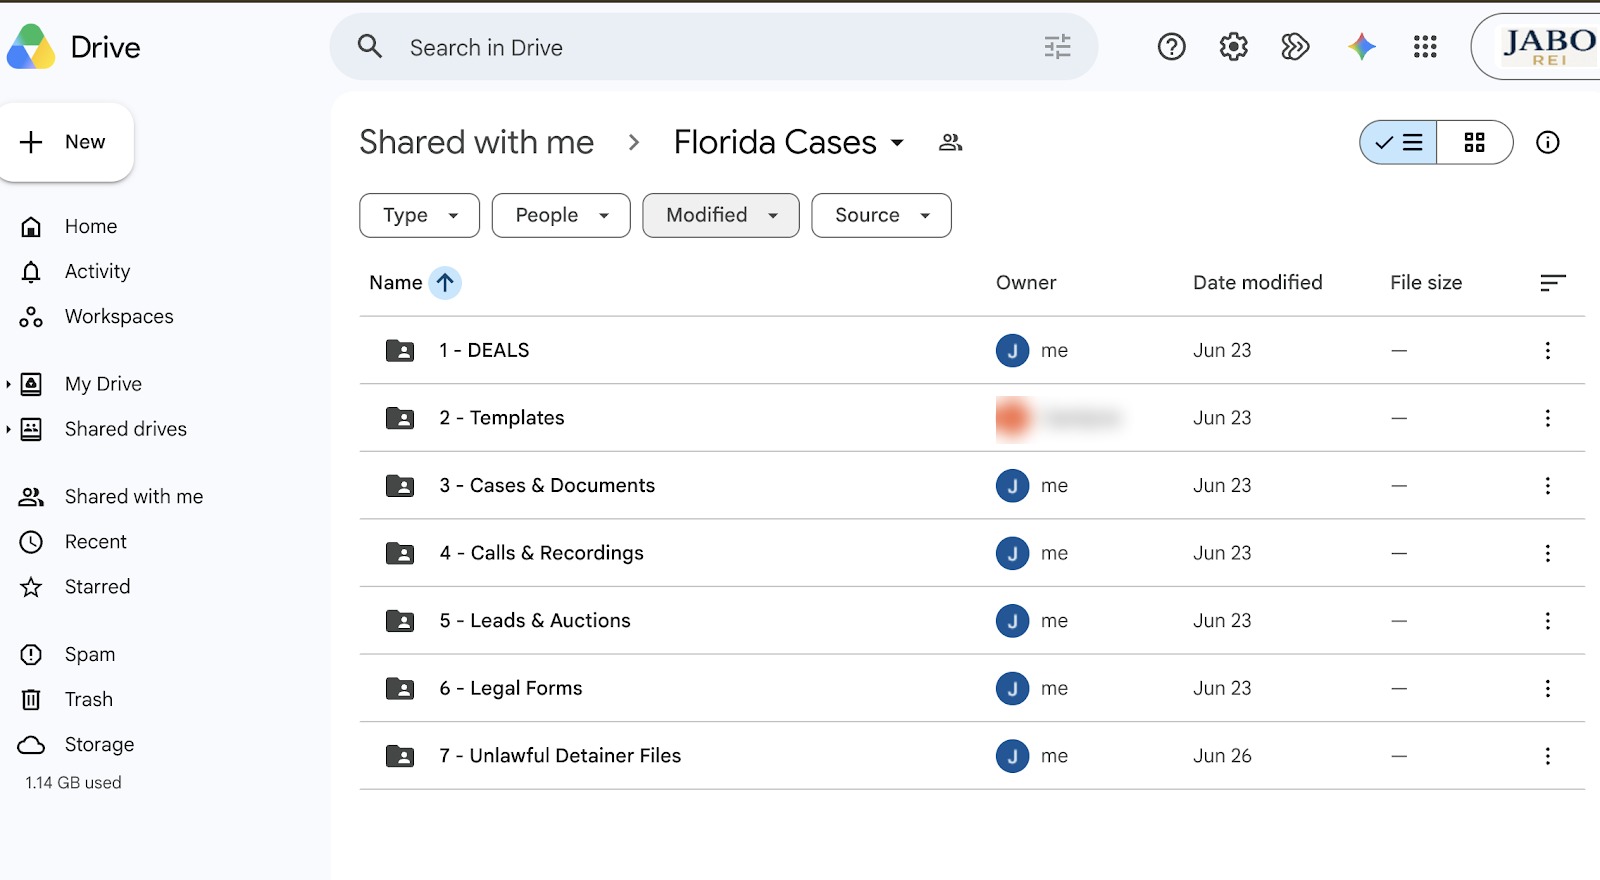This screenshot has width=1600, height=880.
Task: Open the Google apps grid
Action: [x=1425, y=47]
